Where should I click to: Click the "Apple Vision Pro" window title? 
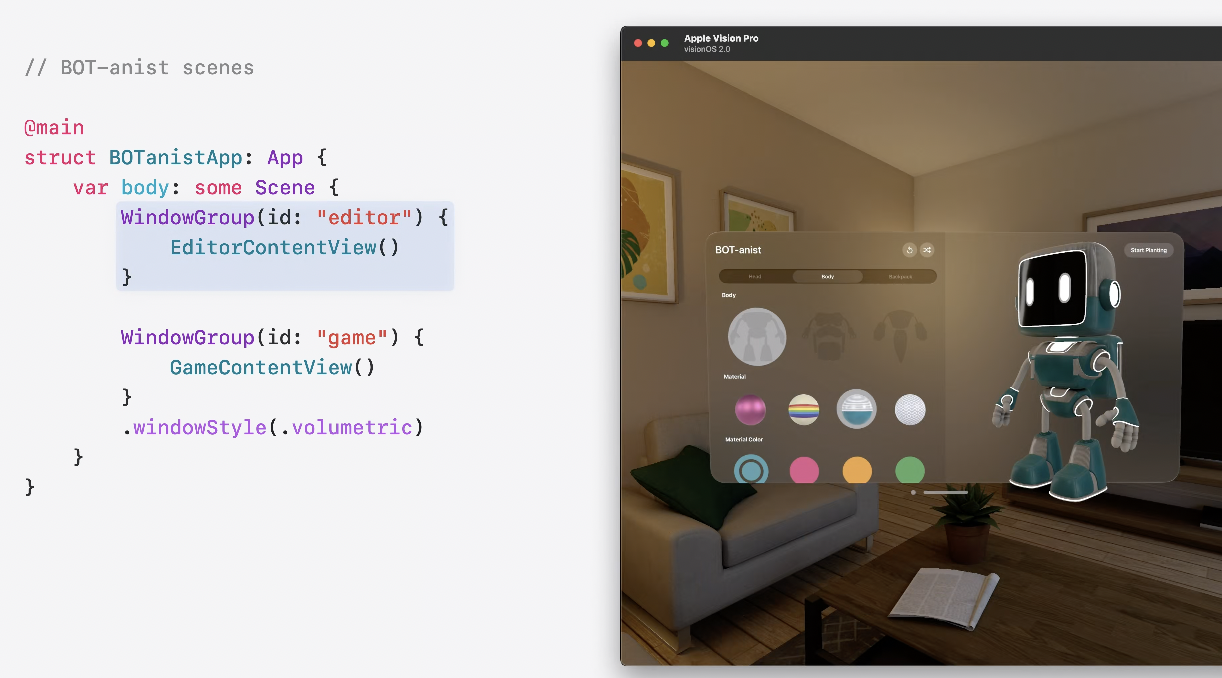(x=721, y=38)
